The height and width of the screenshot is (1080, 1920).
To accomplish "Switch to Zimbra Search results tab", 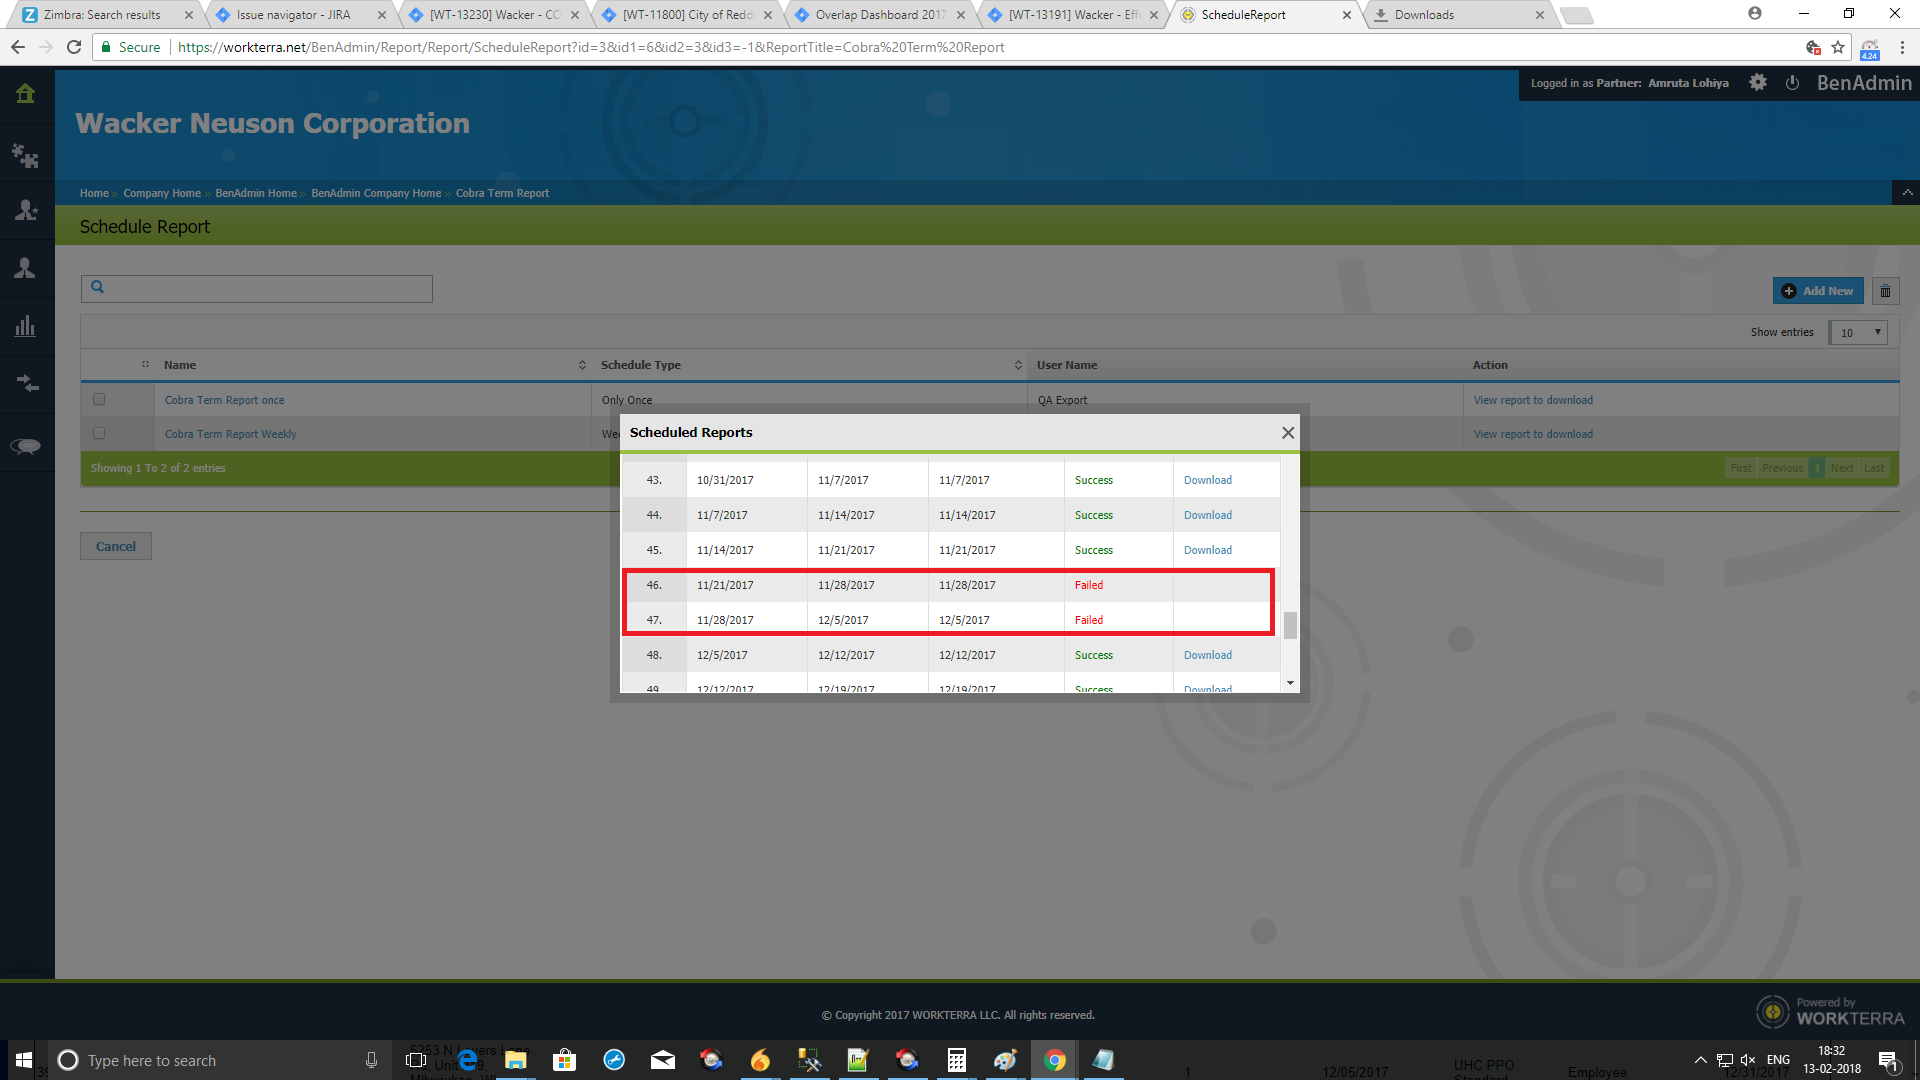I will point(102,15).
